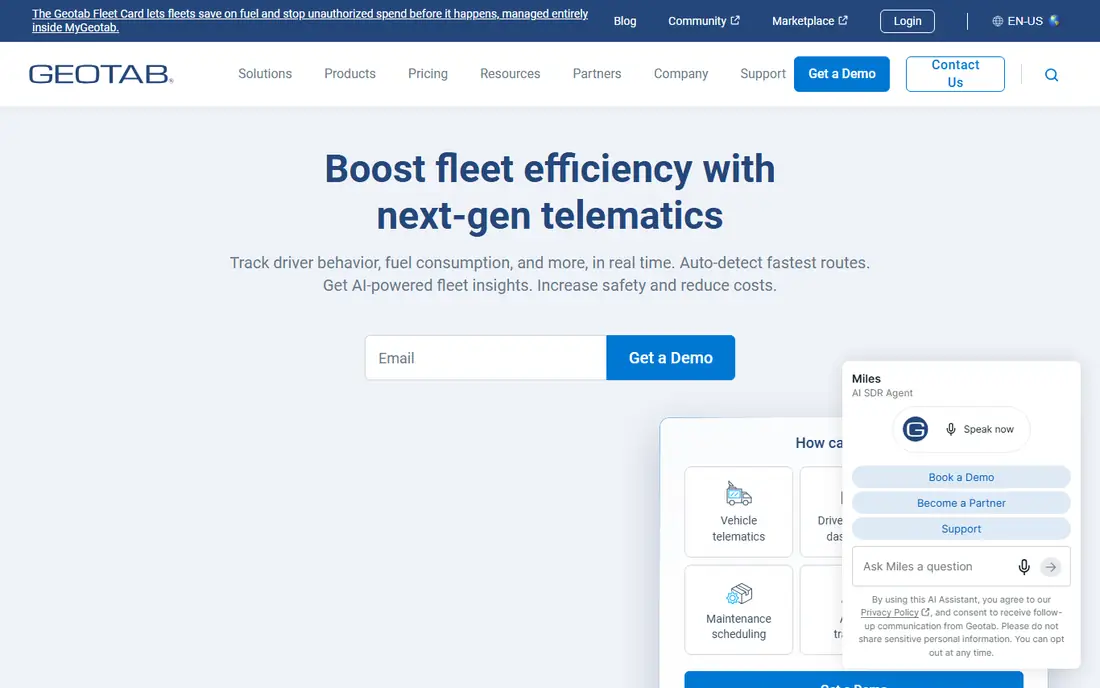
Task: Click the Geotab Fleet Card announcement link
Action: point(309,20)
